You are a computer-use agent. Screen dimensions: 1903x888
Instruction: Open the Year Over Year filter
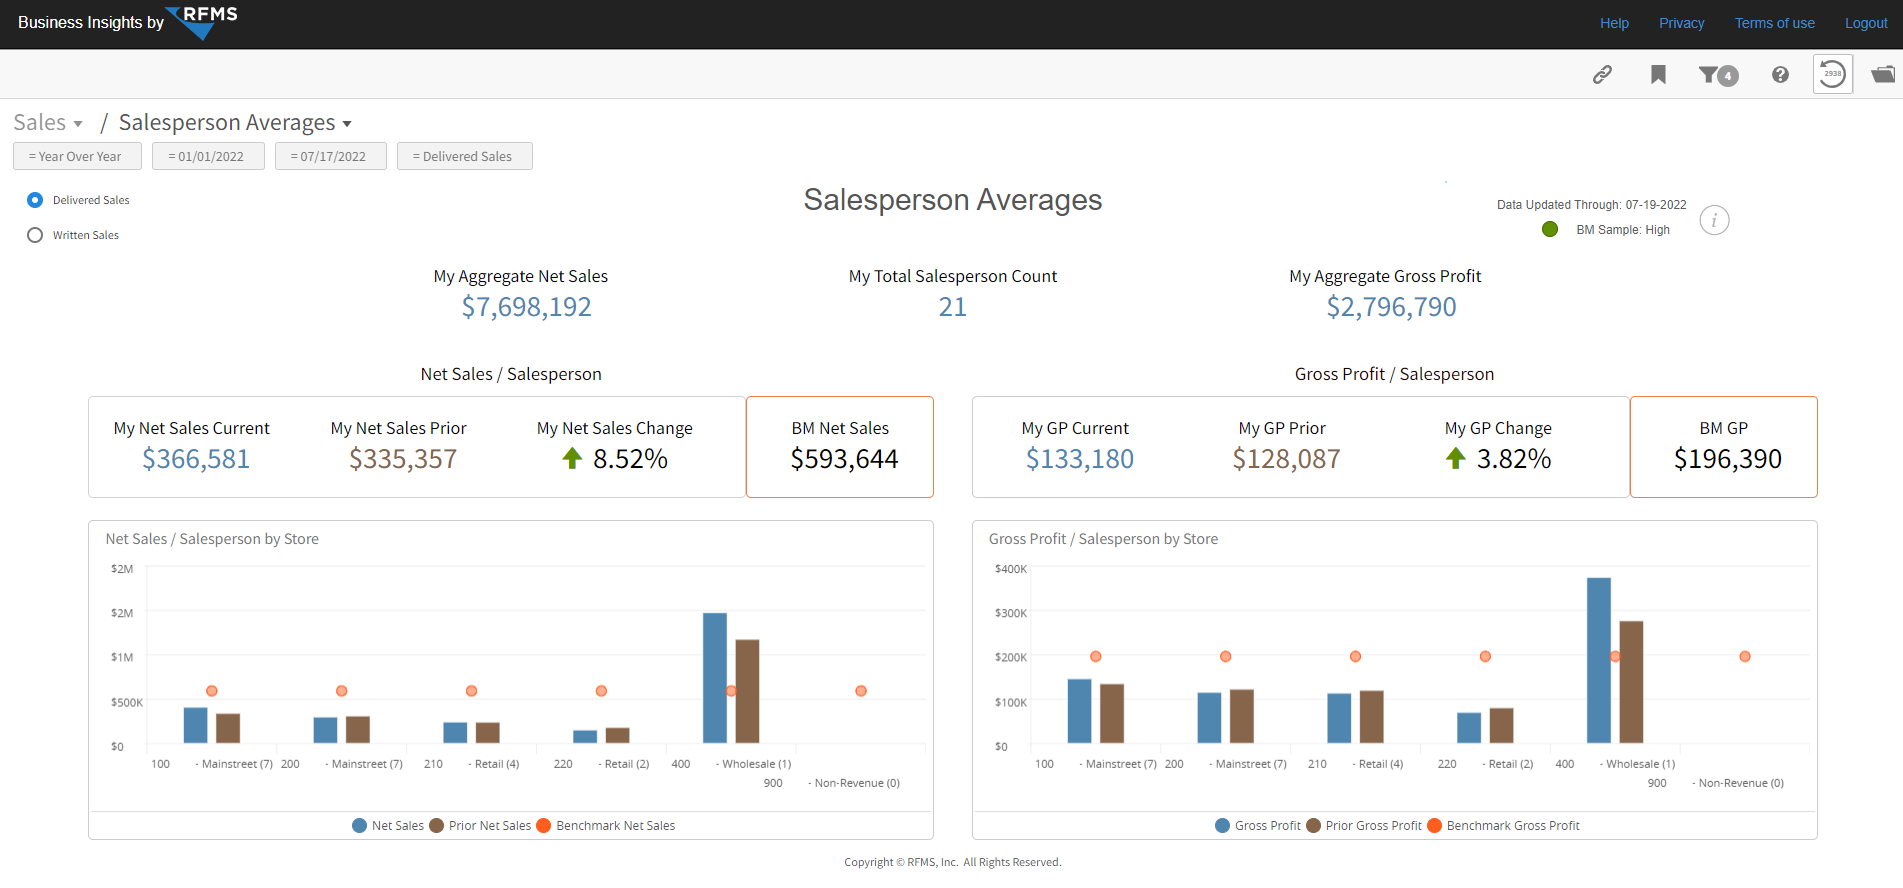coord(77,156)
